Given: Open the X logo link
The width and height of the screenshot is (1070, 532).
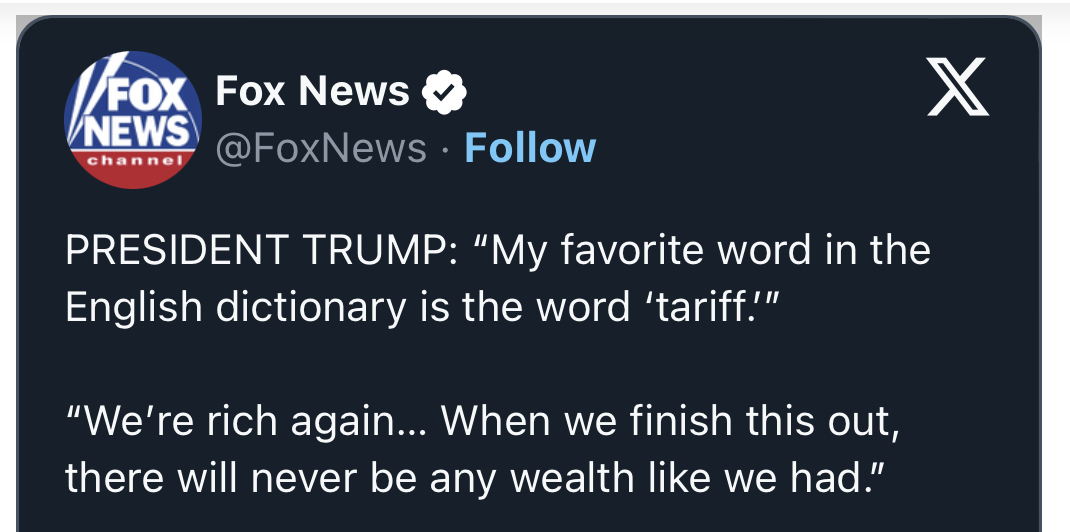Looking at the screenshot, I should point(957,88).
